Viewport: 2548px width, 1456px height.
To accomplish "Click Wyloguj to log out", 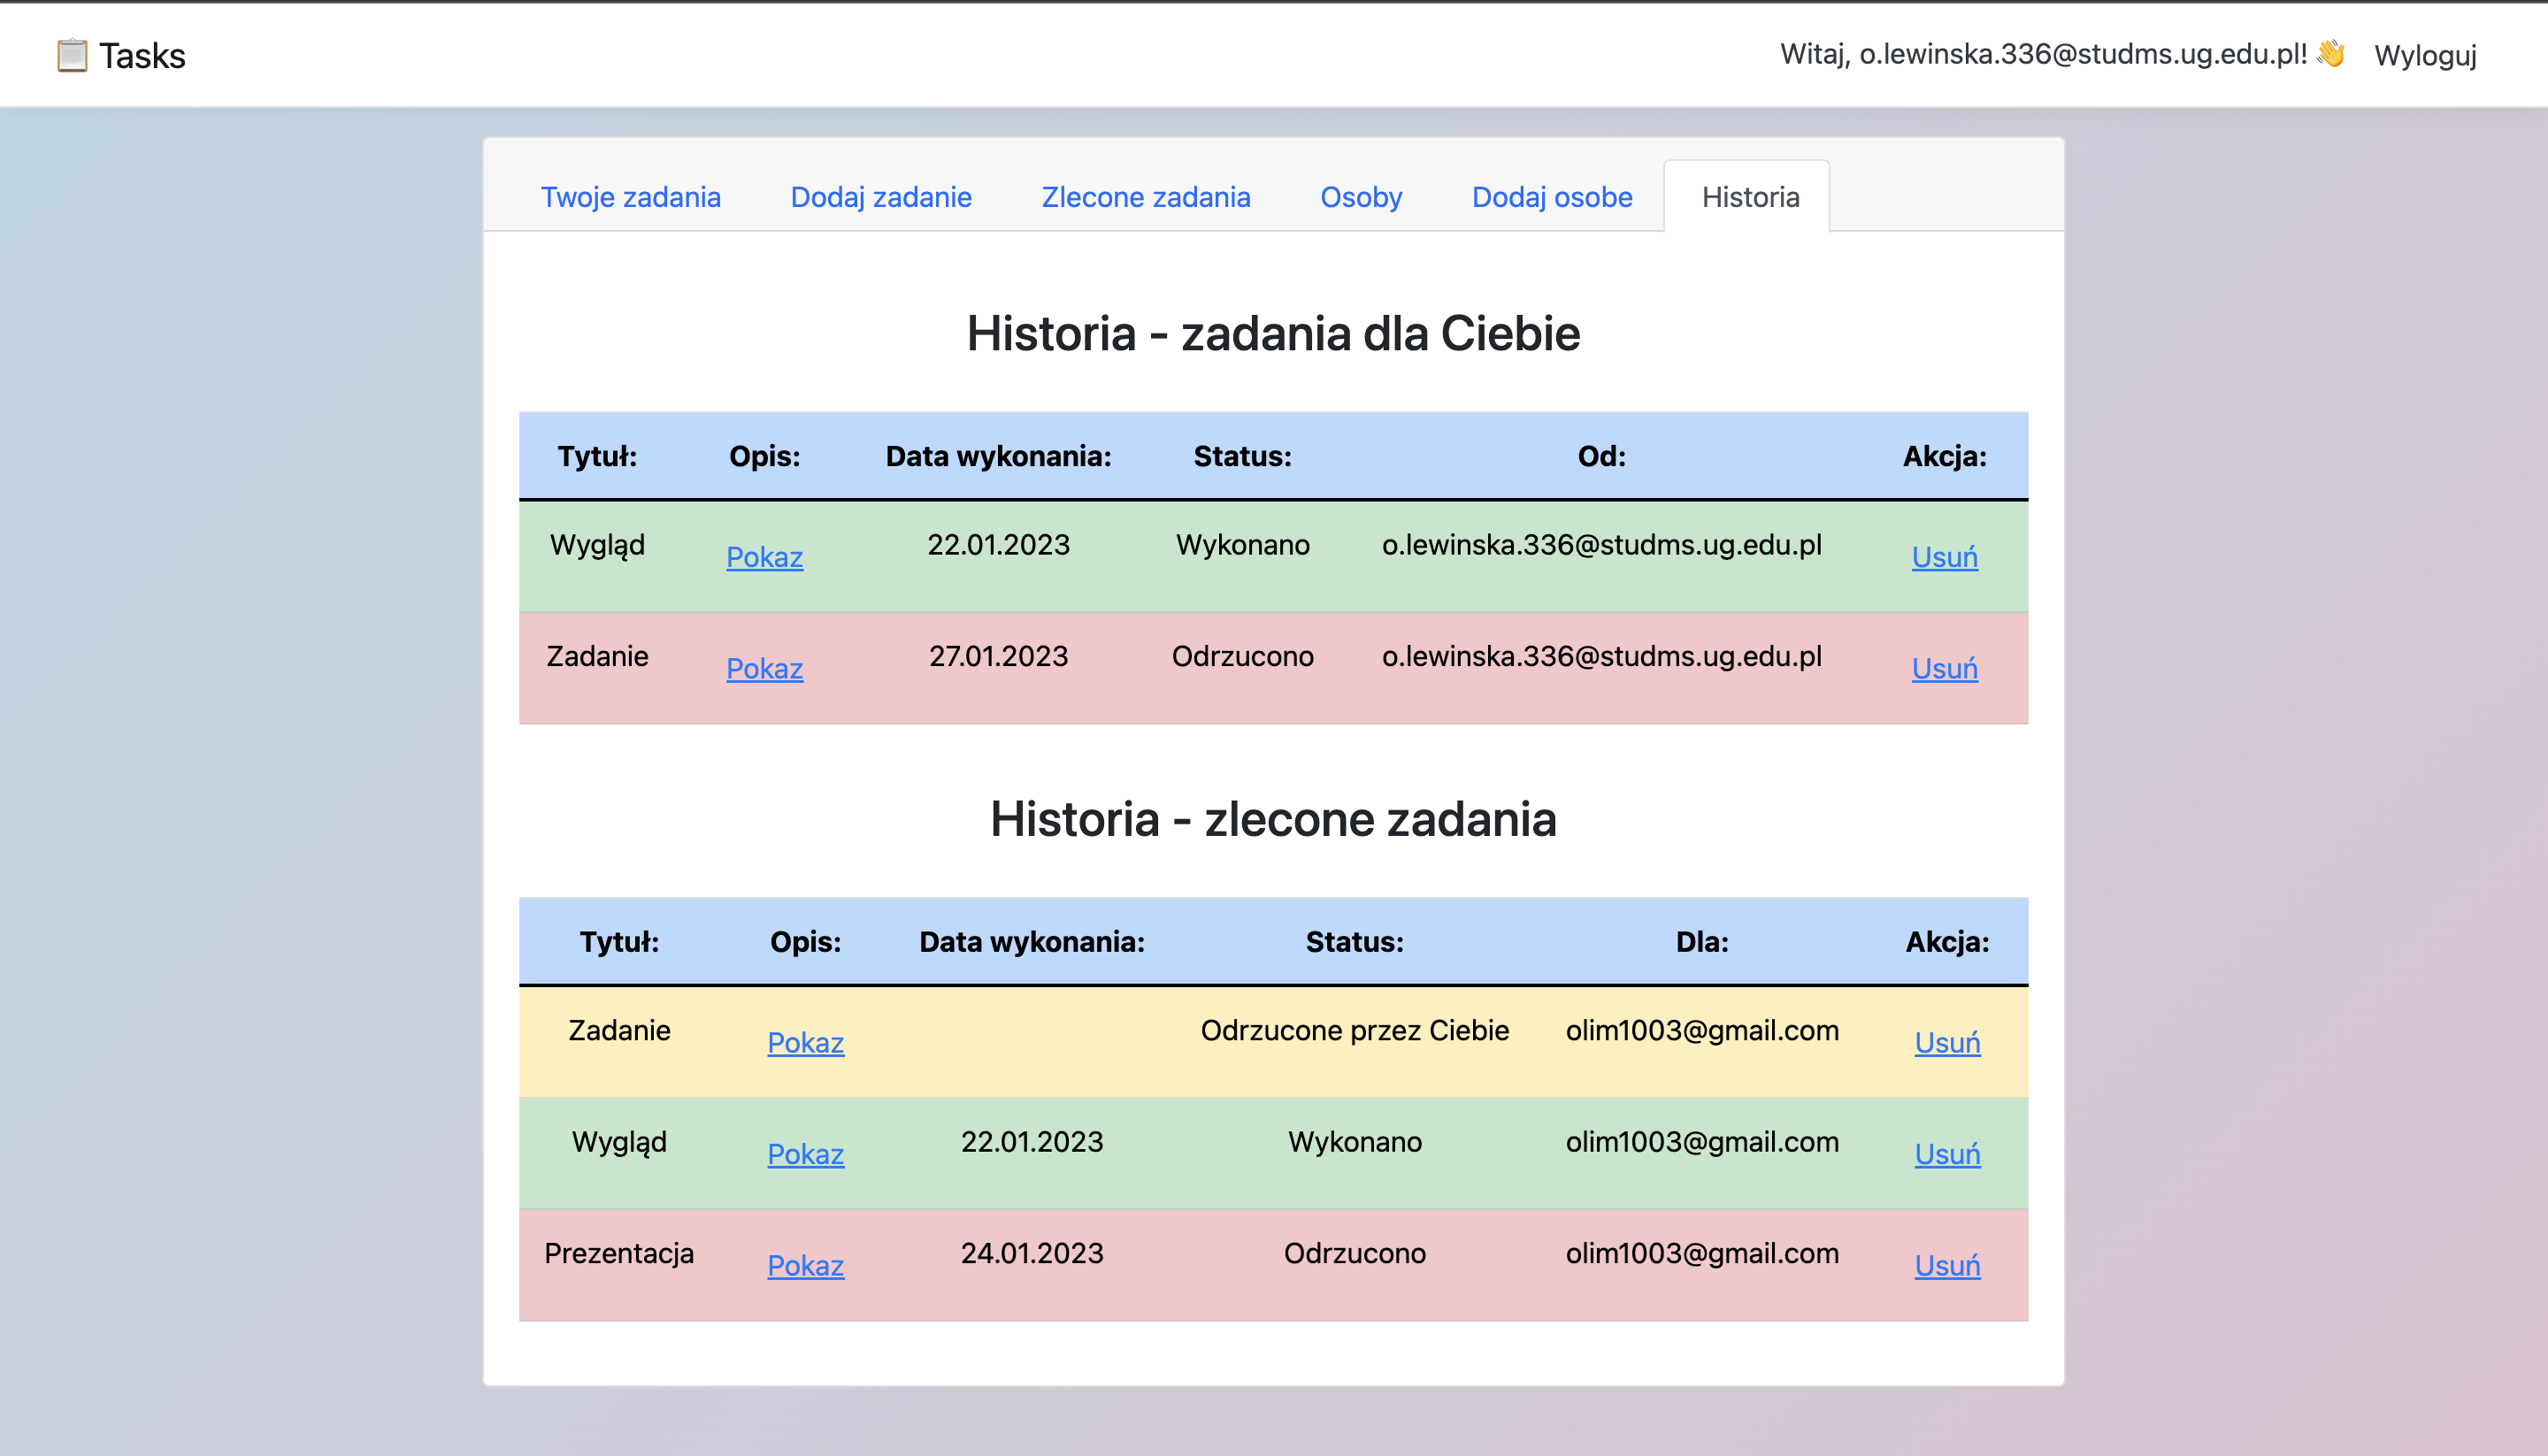I will tap(2424, 55).
